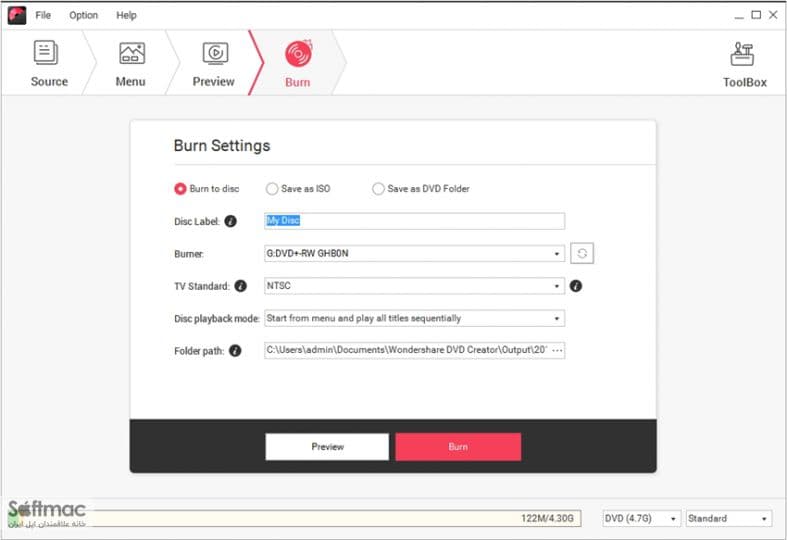The image size is (787, 540).
Task: Open the ToolBox icon
Action: [x=742, y=54]
